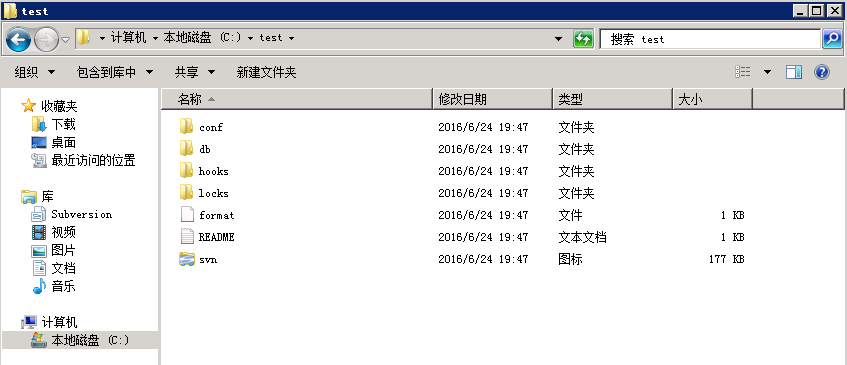Select the conf folder icon
Screen dimensions: 847x365
(x=186, y=127)
